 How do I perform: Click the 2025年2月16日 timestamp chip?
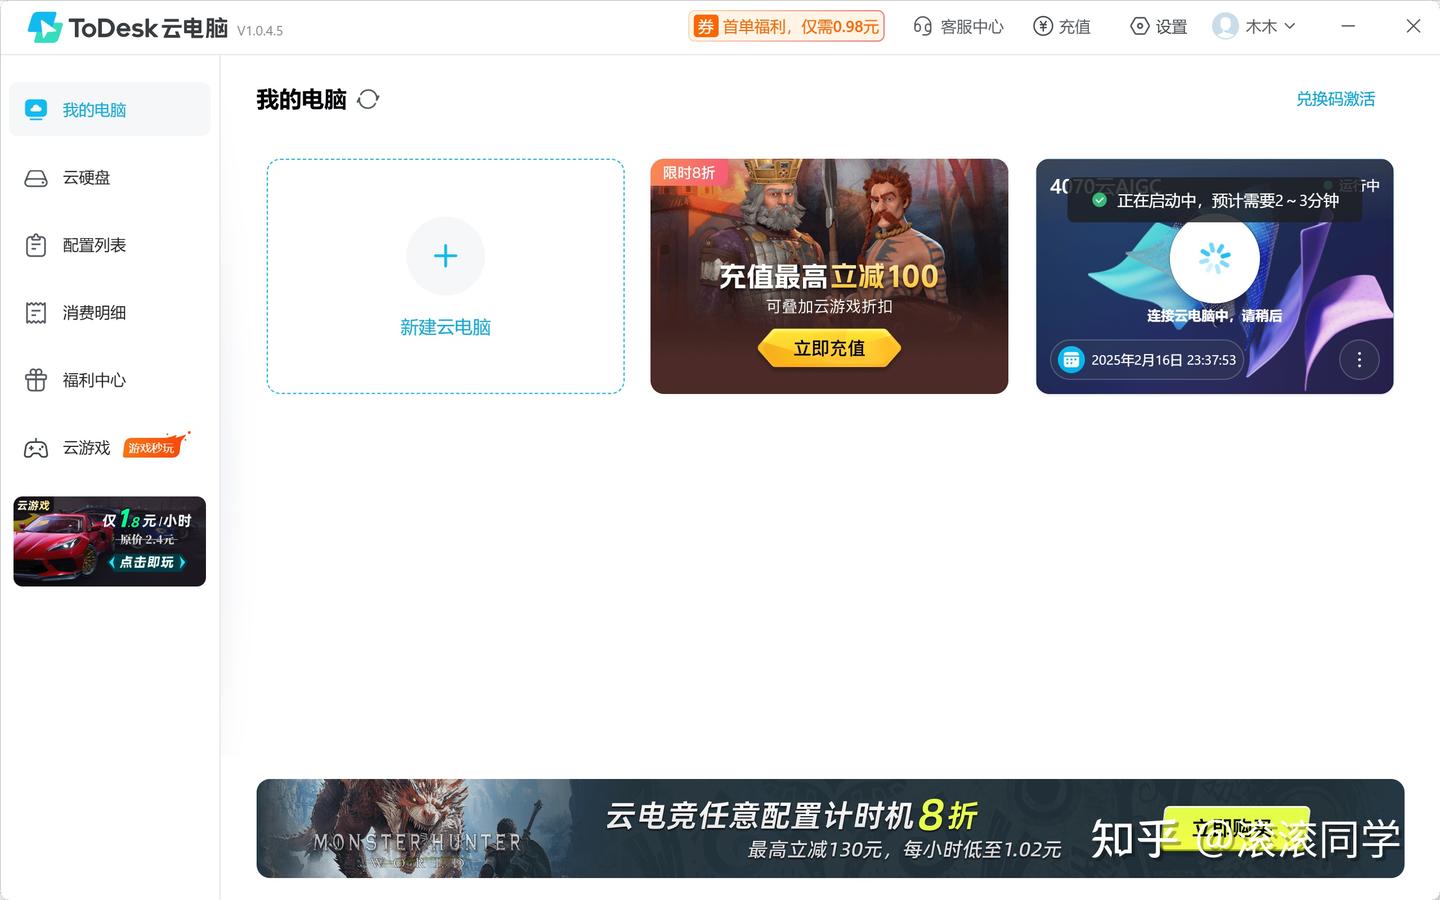click(1146, 359)
